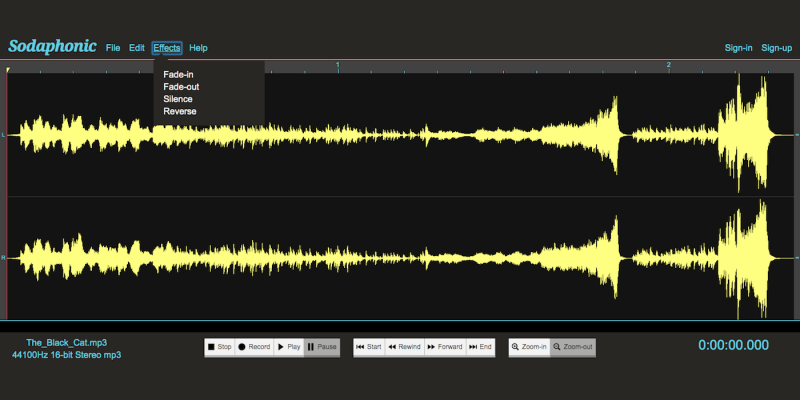Skip to the End of track
The image size is (800, 400).
(x=481, y=347)
